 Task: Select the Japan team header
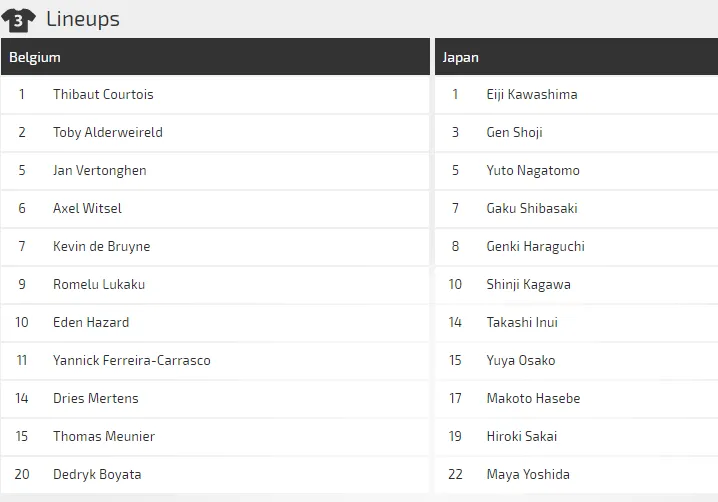point(461,57)
